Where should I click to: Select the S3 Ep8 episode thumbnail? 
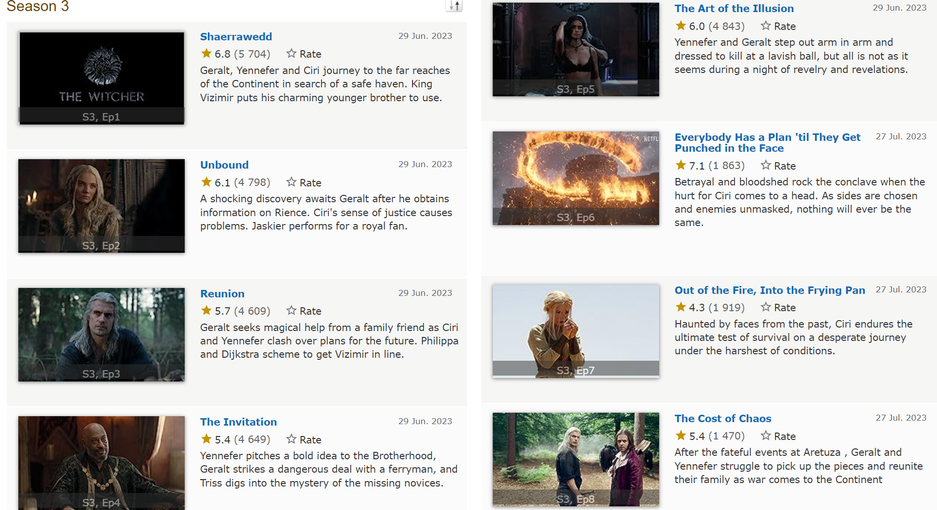point(575,459)
